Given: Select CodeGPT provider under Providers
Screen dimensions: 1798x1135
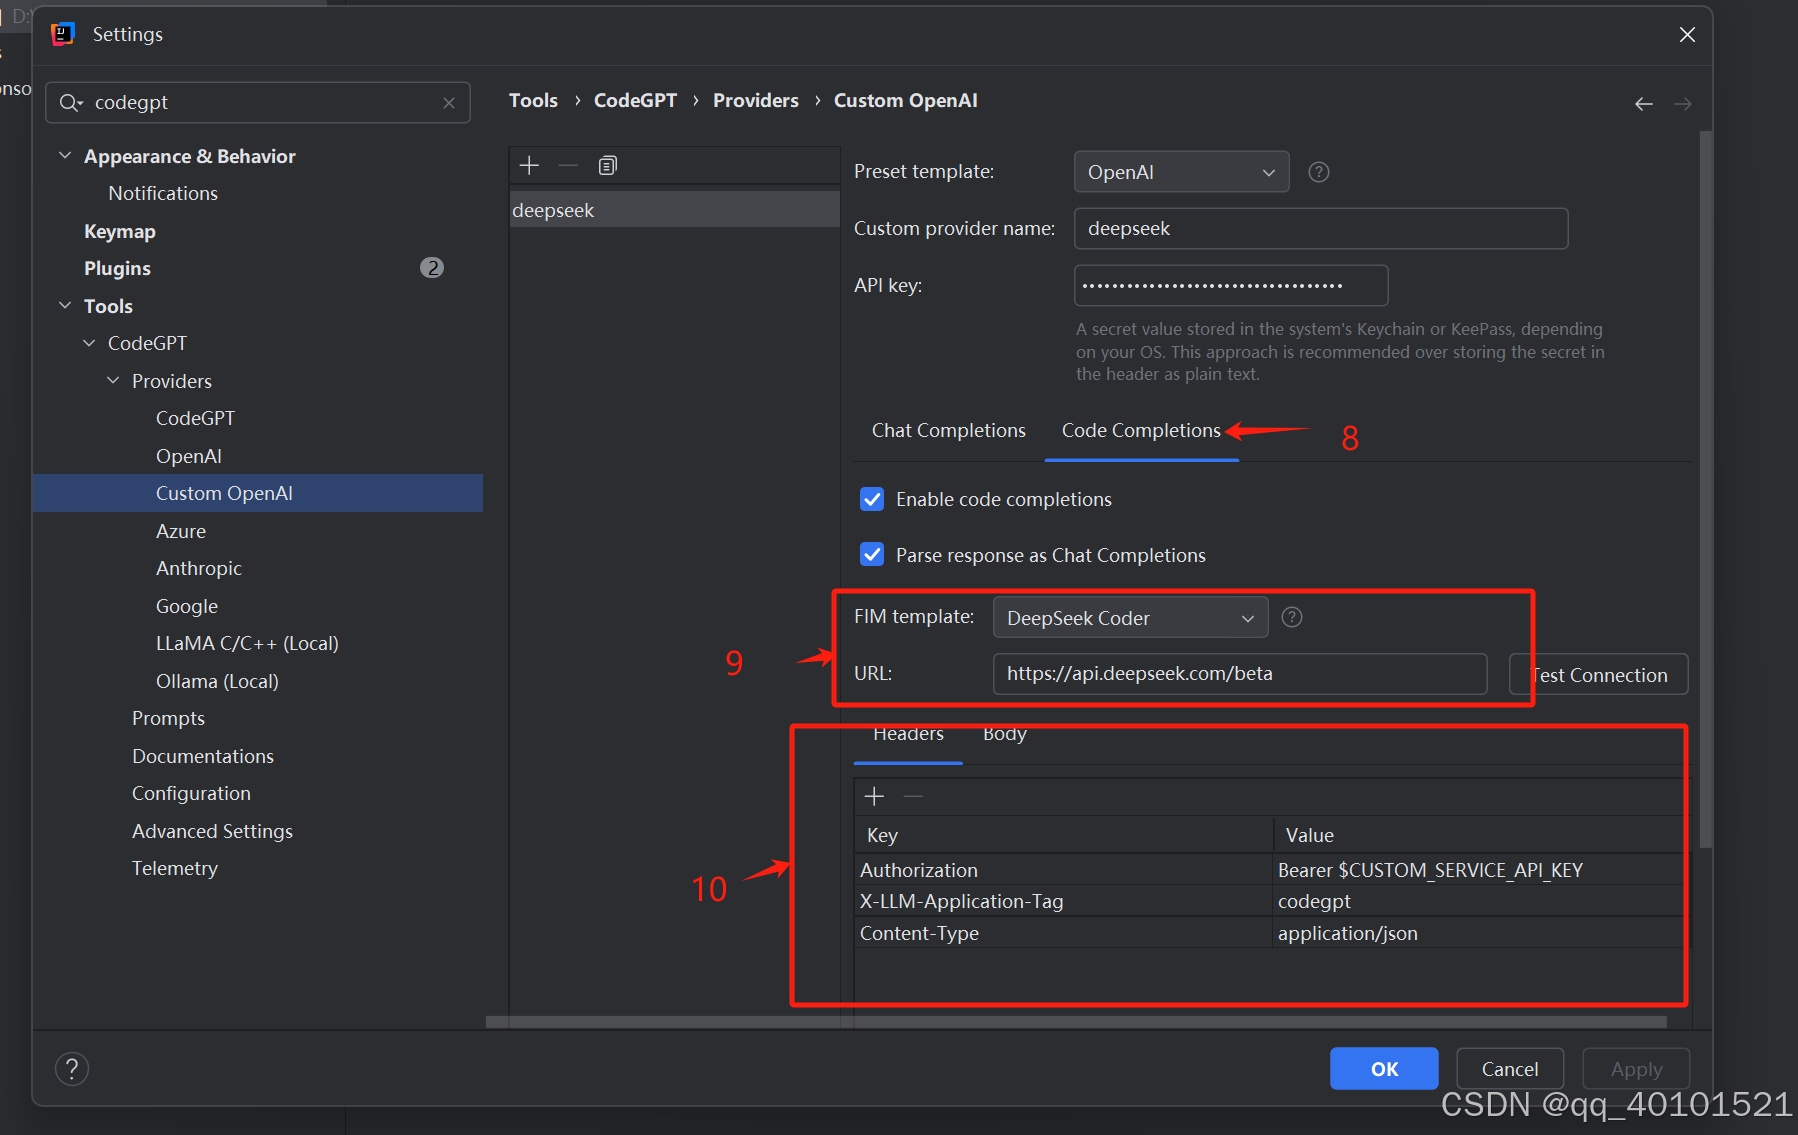Looking at the screenshot, I should pos(195,418).
